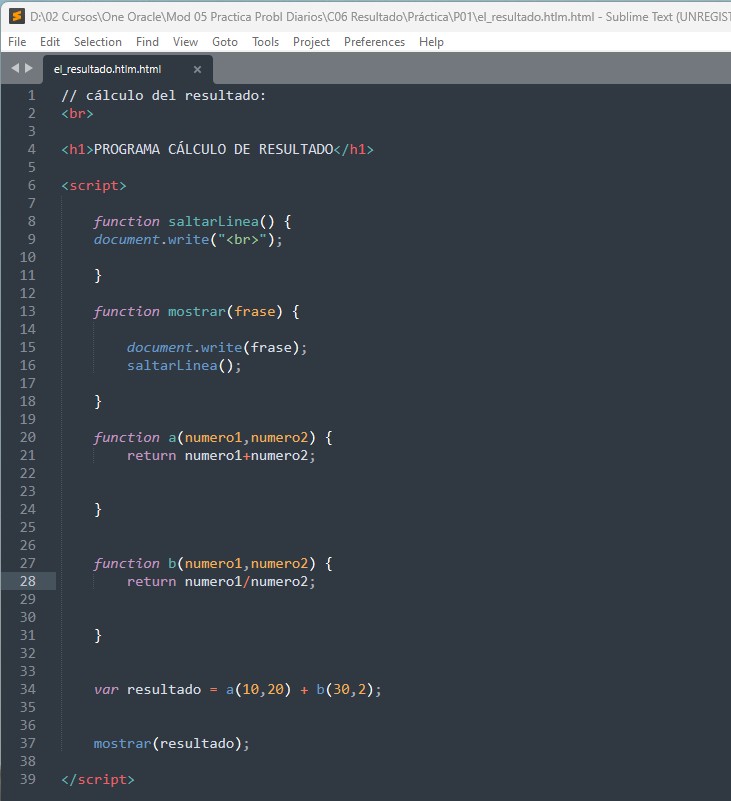Click 'var resultado' assignment on line 34
Viewport: 731px width, 801px height.
point(238,690)
